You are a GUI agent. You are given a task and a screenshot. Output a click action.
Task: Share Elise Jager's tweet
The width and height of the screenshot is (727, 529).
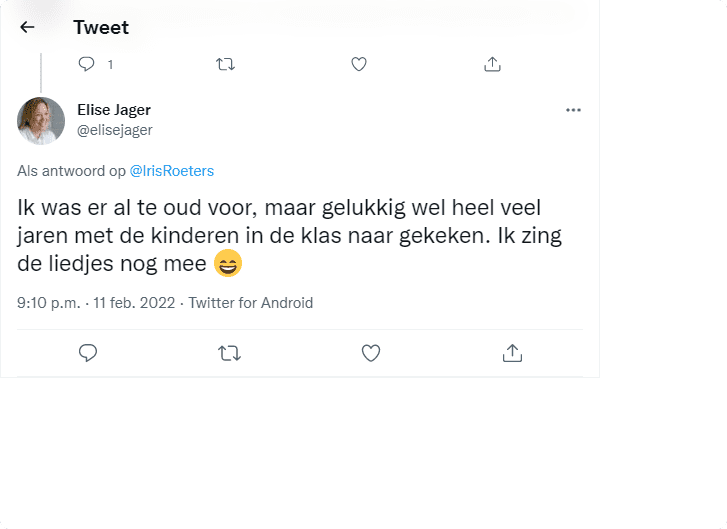pos(512,352)
